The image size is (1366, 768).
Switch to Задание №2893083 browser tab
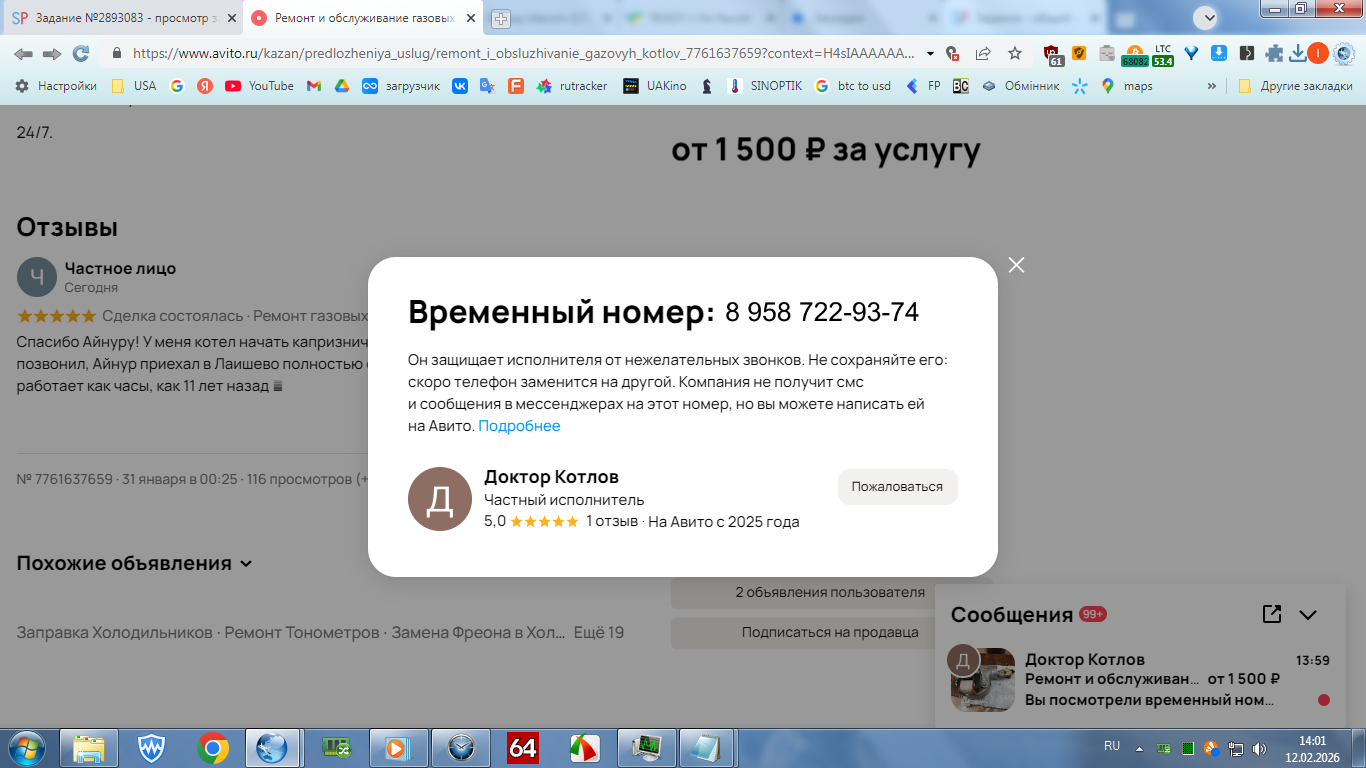[121, 18]
